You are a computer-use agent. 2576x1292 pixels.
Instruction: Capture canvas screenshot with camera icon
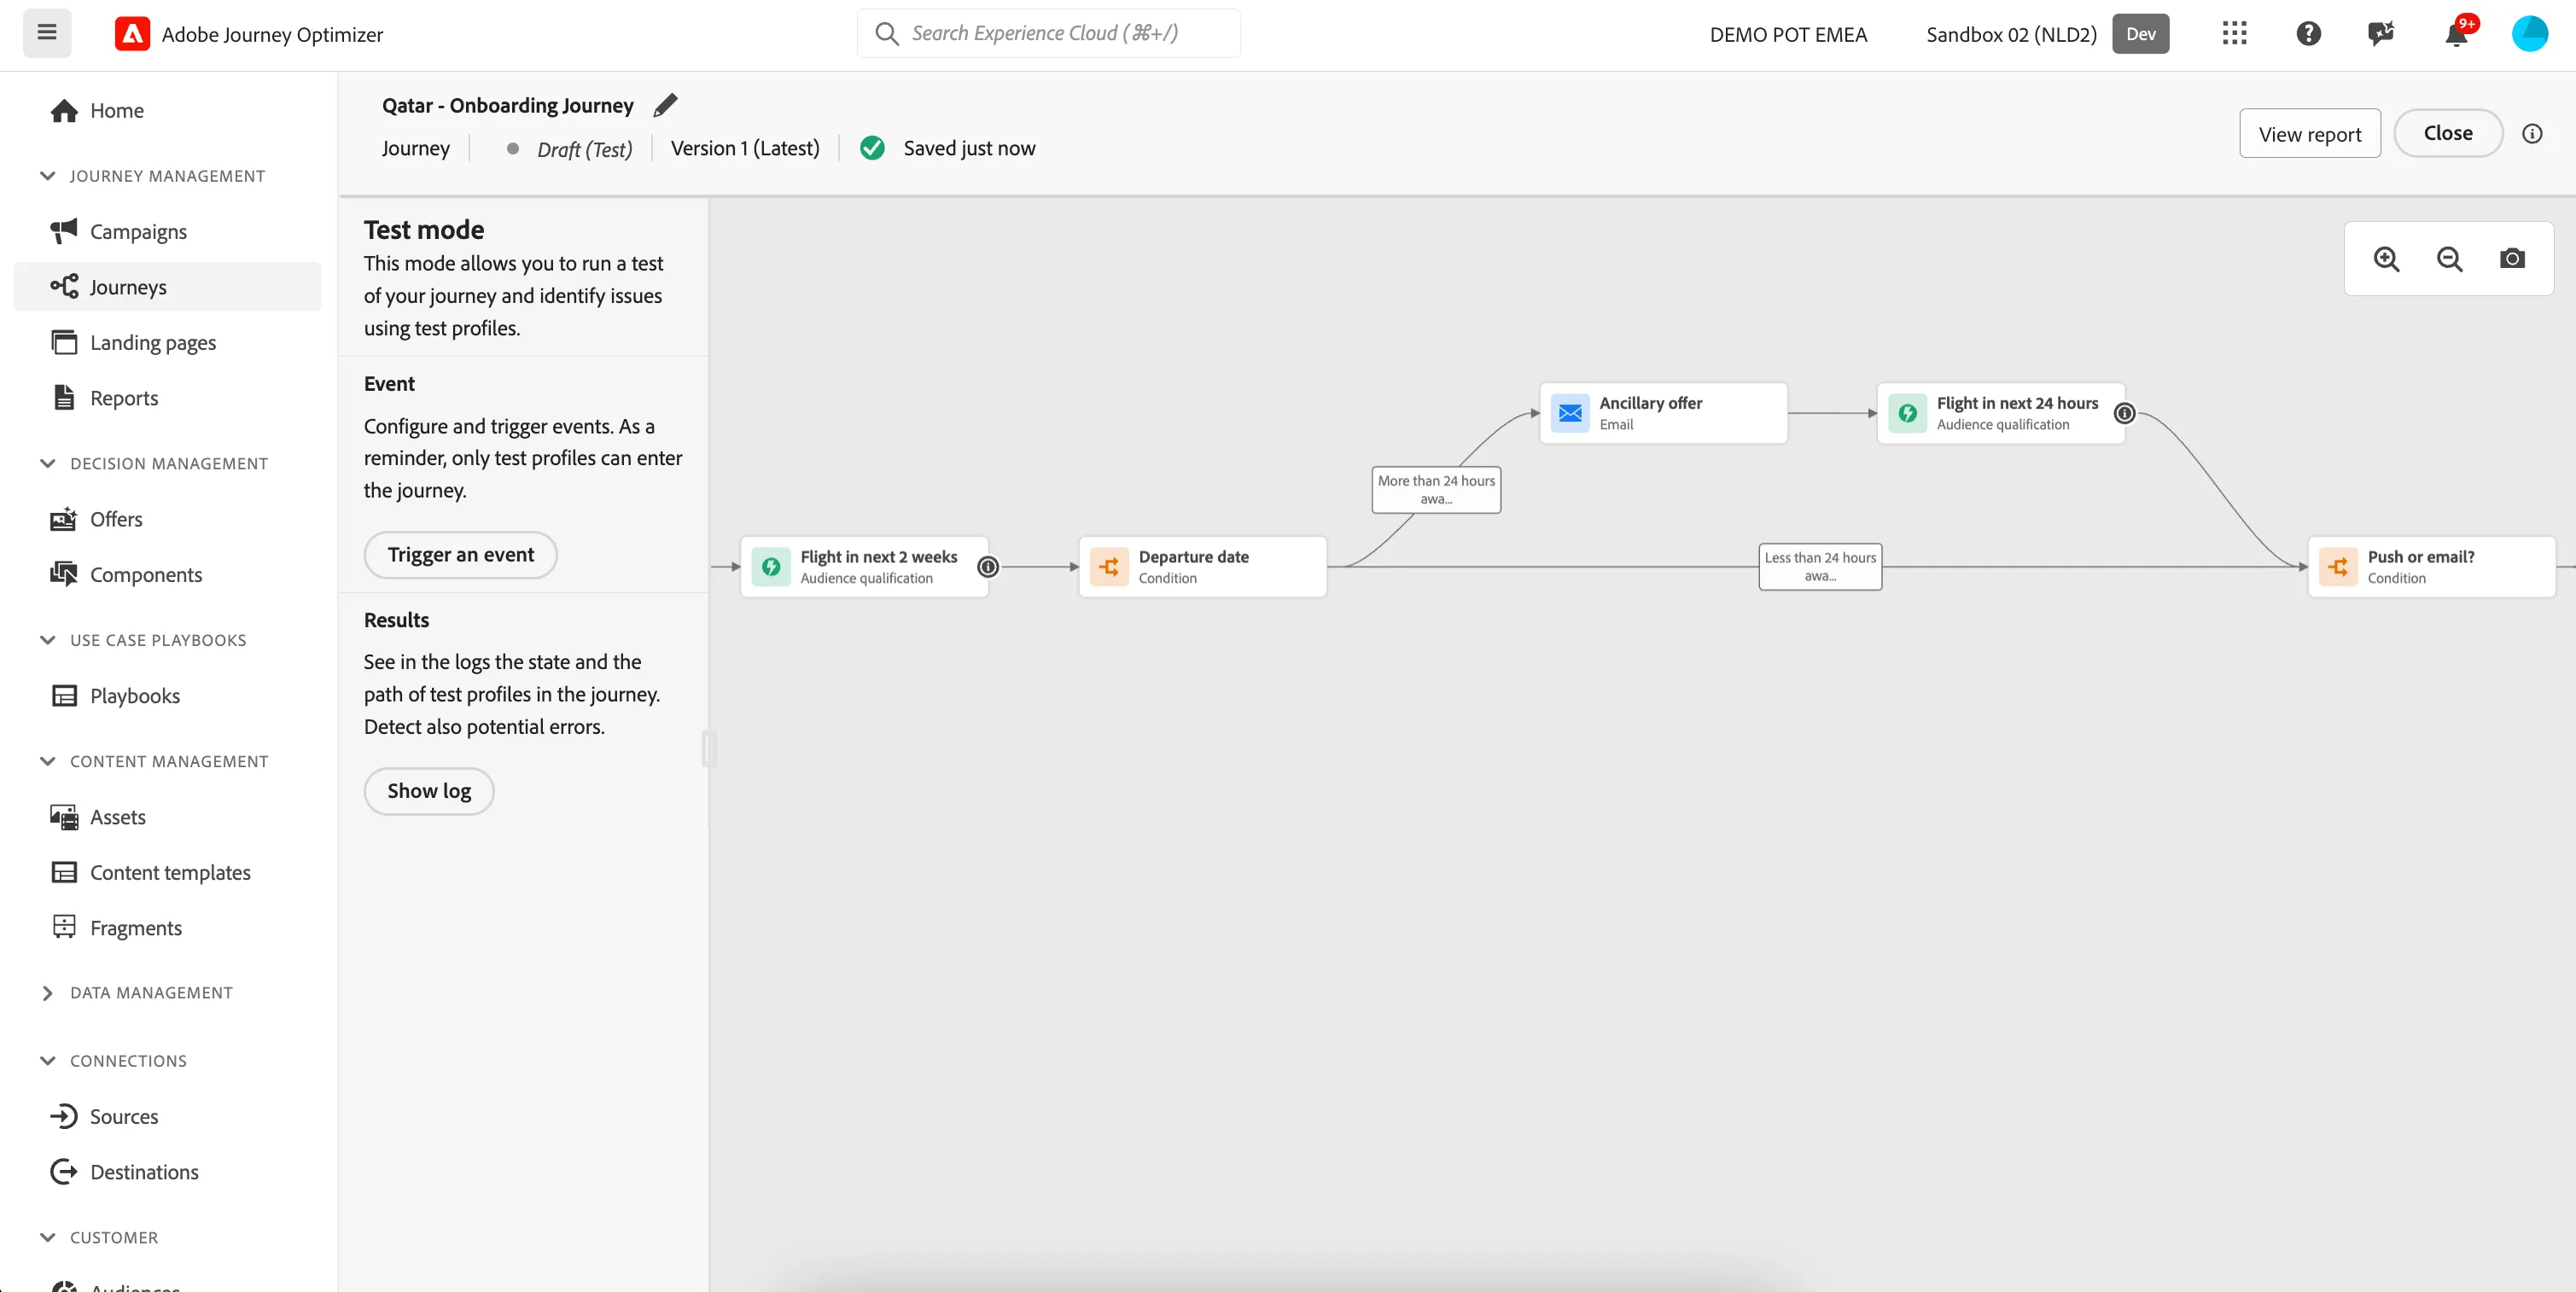(x=2512, y=259)
